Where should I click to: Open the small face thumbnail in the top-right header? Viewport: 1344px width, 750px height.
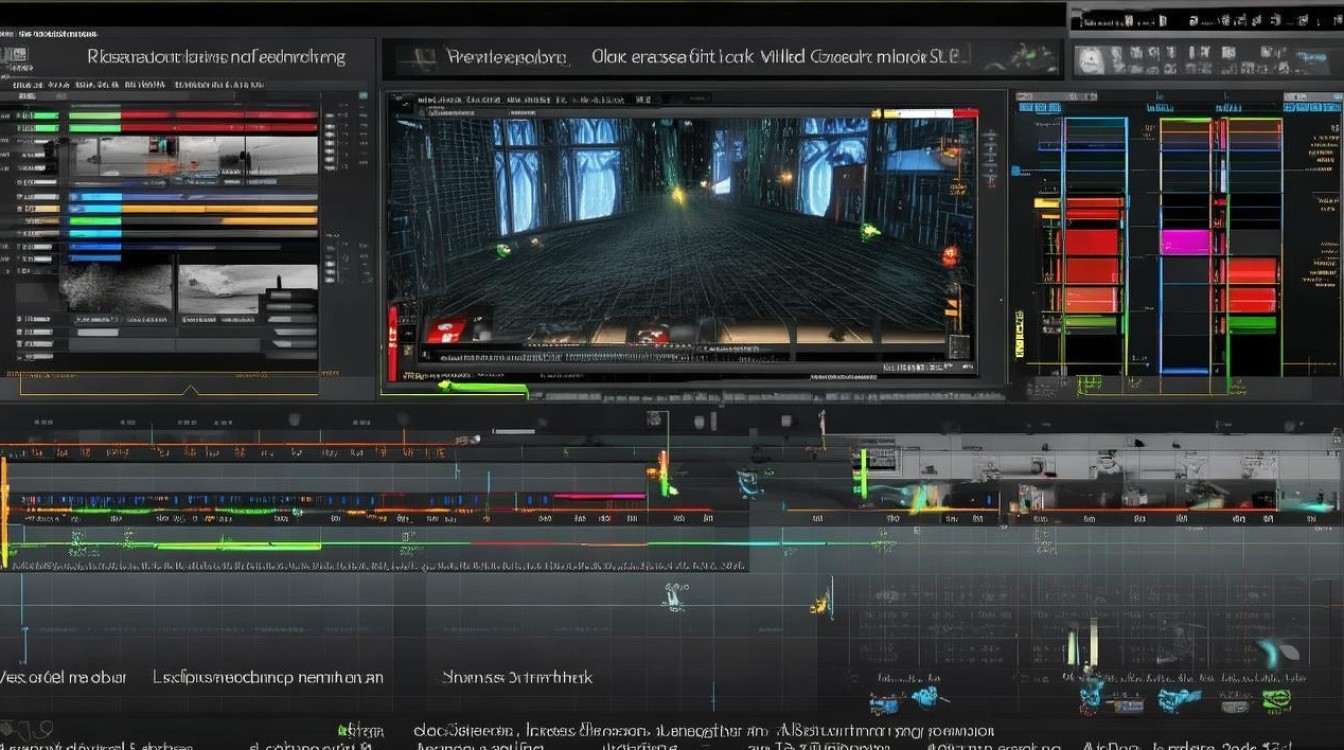point(1090,62)
